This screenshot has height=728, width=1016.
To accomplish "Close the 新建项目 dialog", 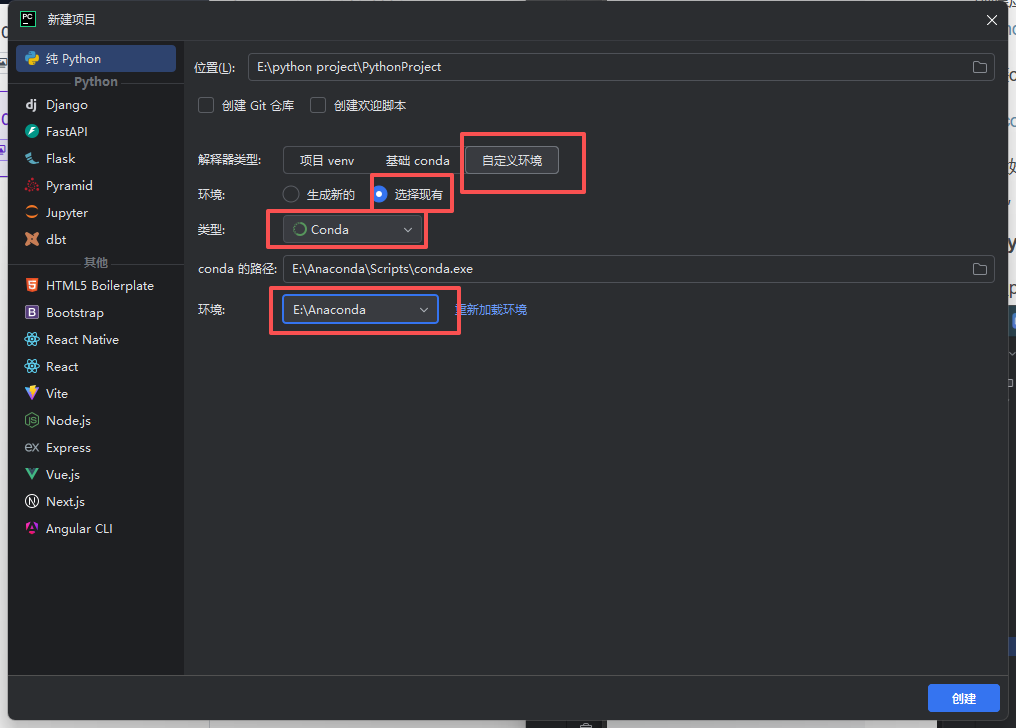I will pos(991,20).
